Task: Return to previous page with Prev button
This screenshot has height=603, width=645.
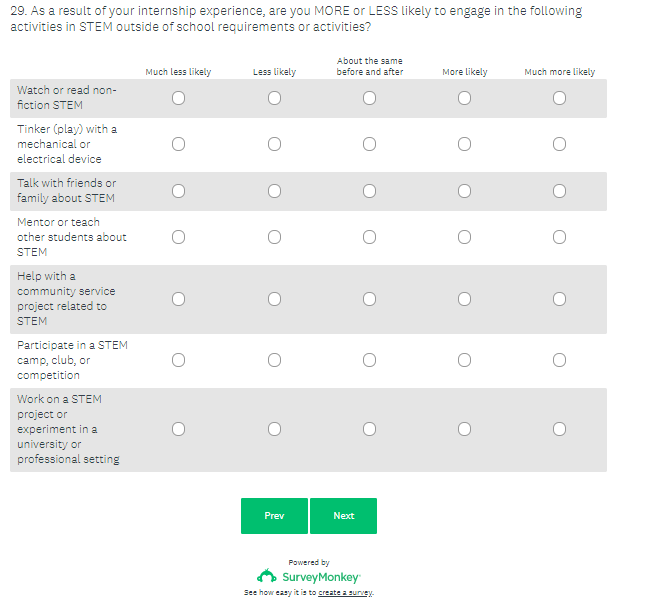Action: point(274,516)
